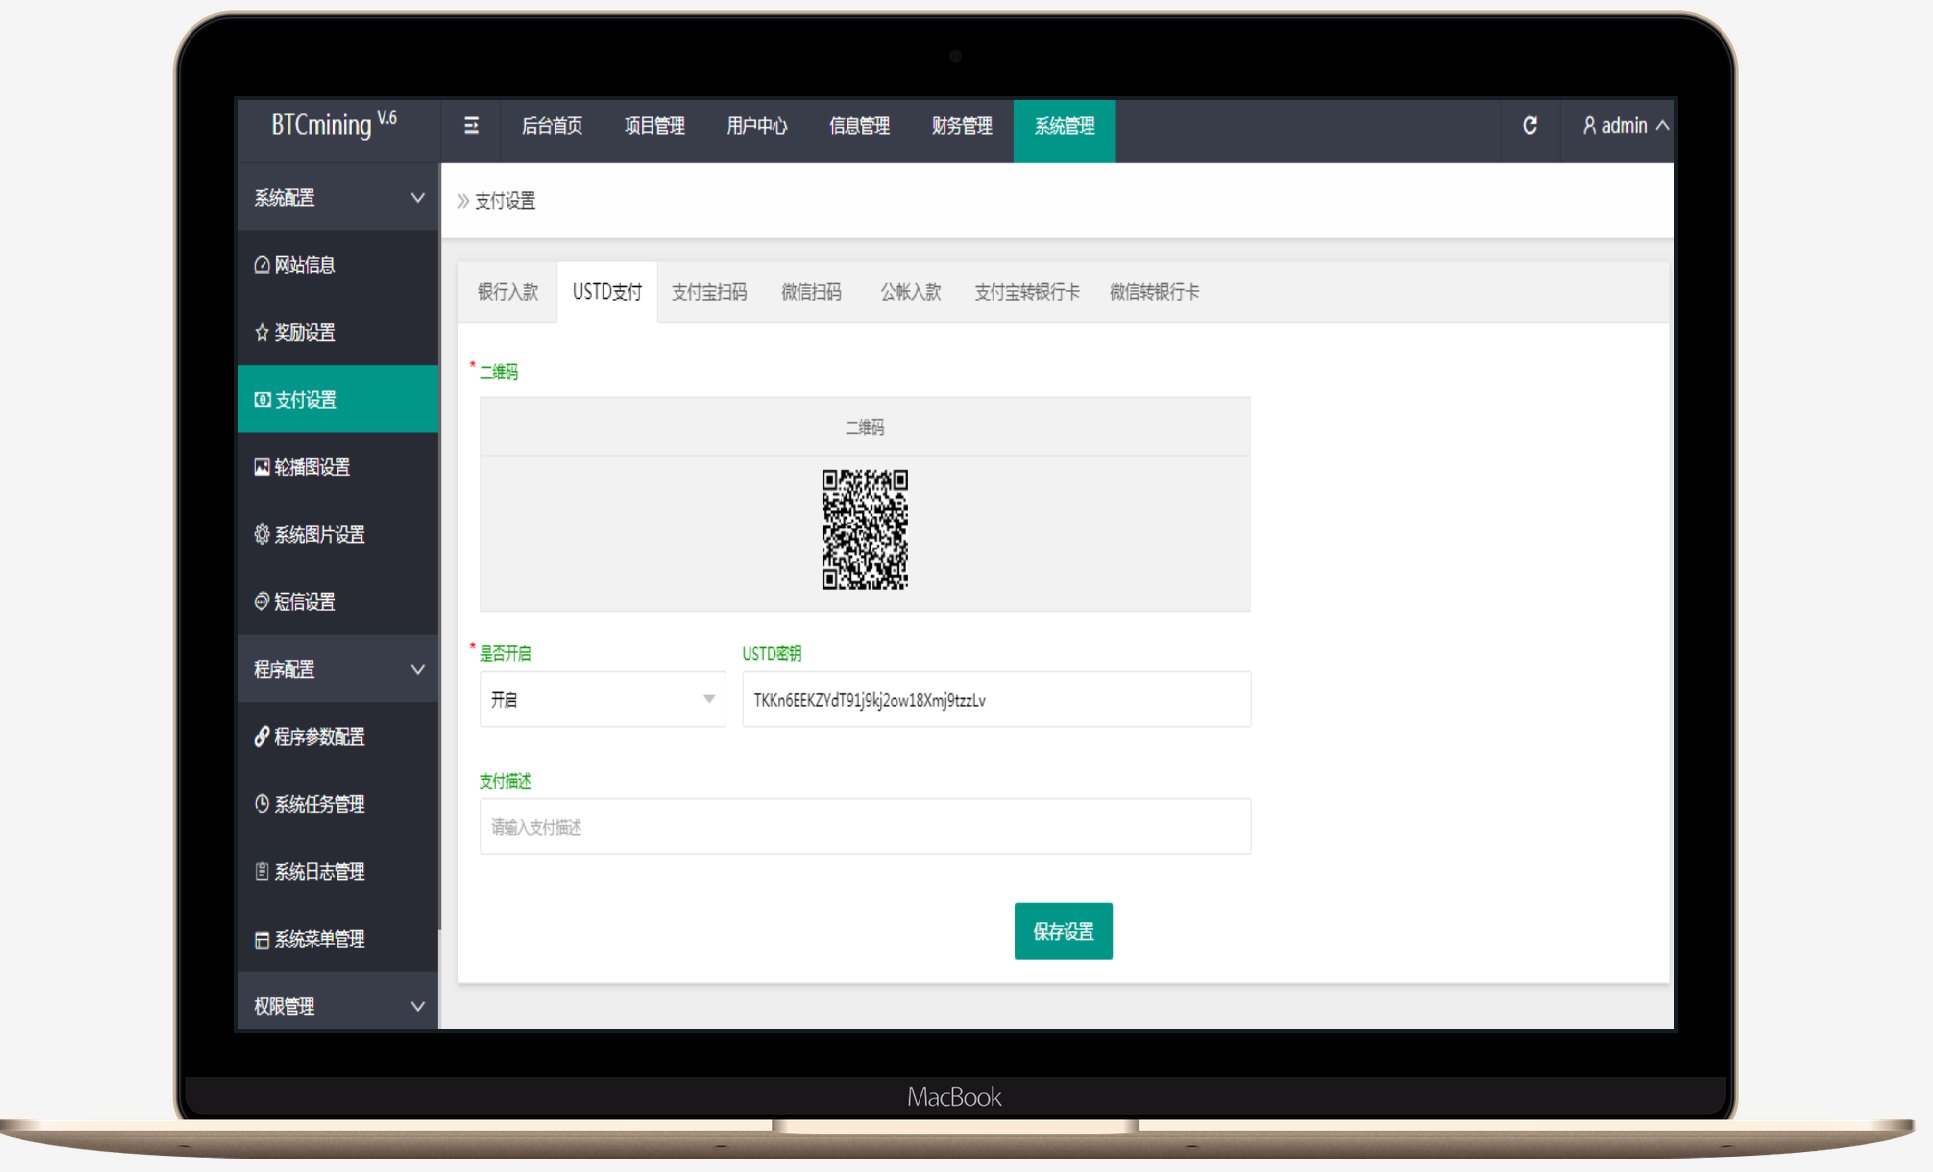Switch to the USTD支付 tab
This screenshot has width=1933, height=1172.
pyautogui.click(x=607, y=292)
